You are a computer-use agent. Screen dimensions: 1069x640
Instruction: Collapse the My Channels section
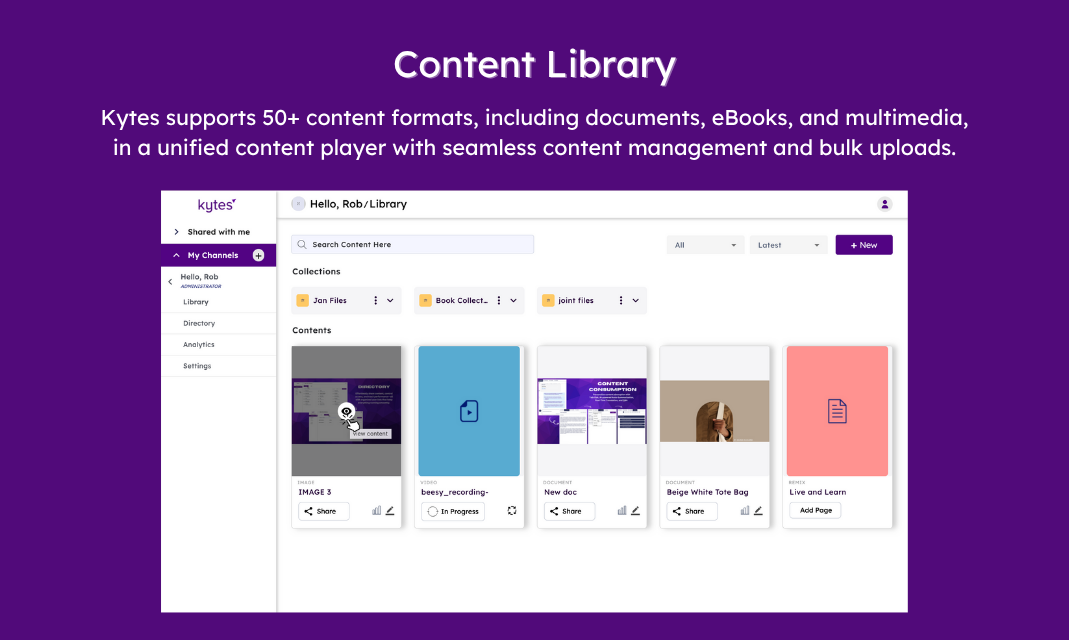(176, 256)
